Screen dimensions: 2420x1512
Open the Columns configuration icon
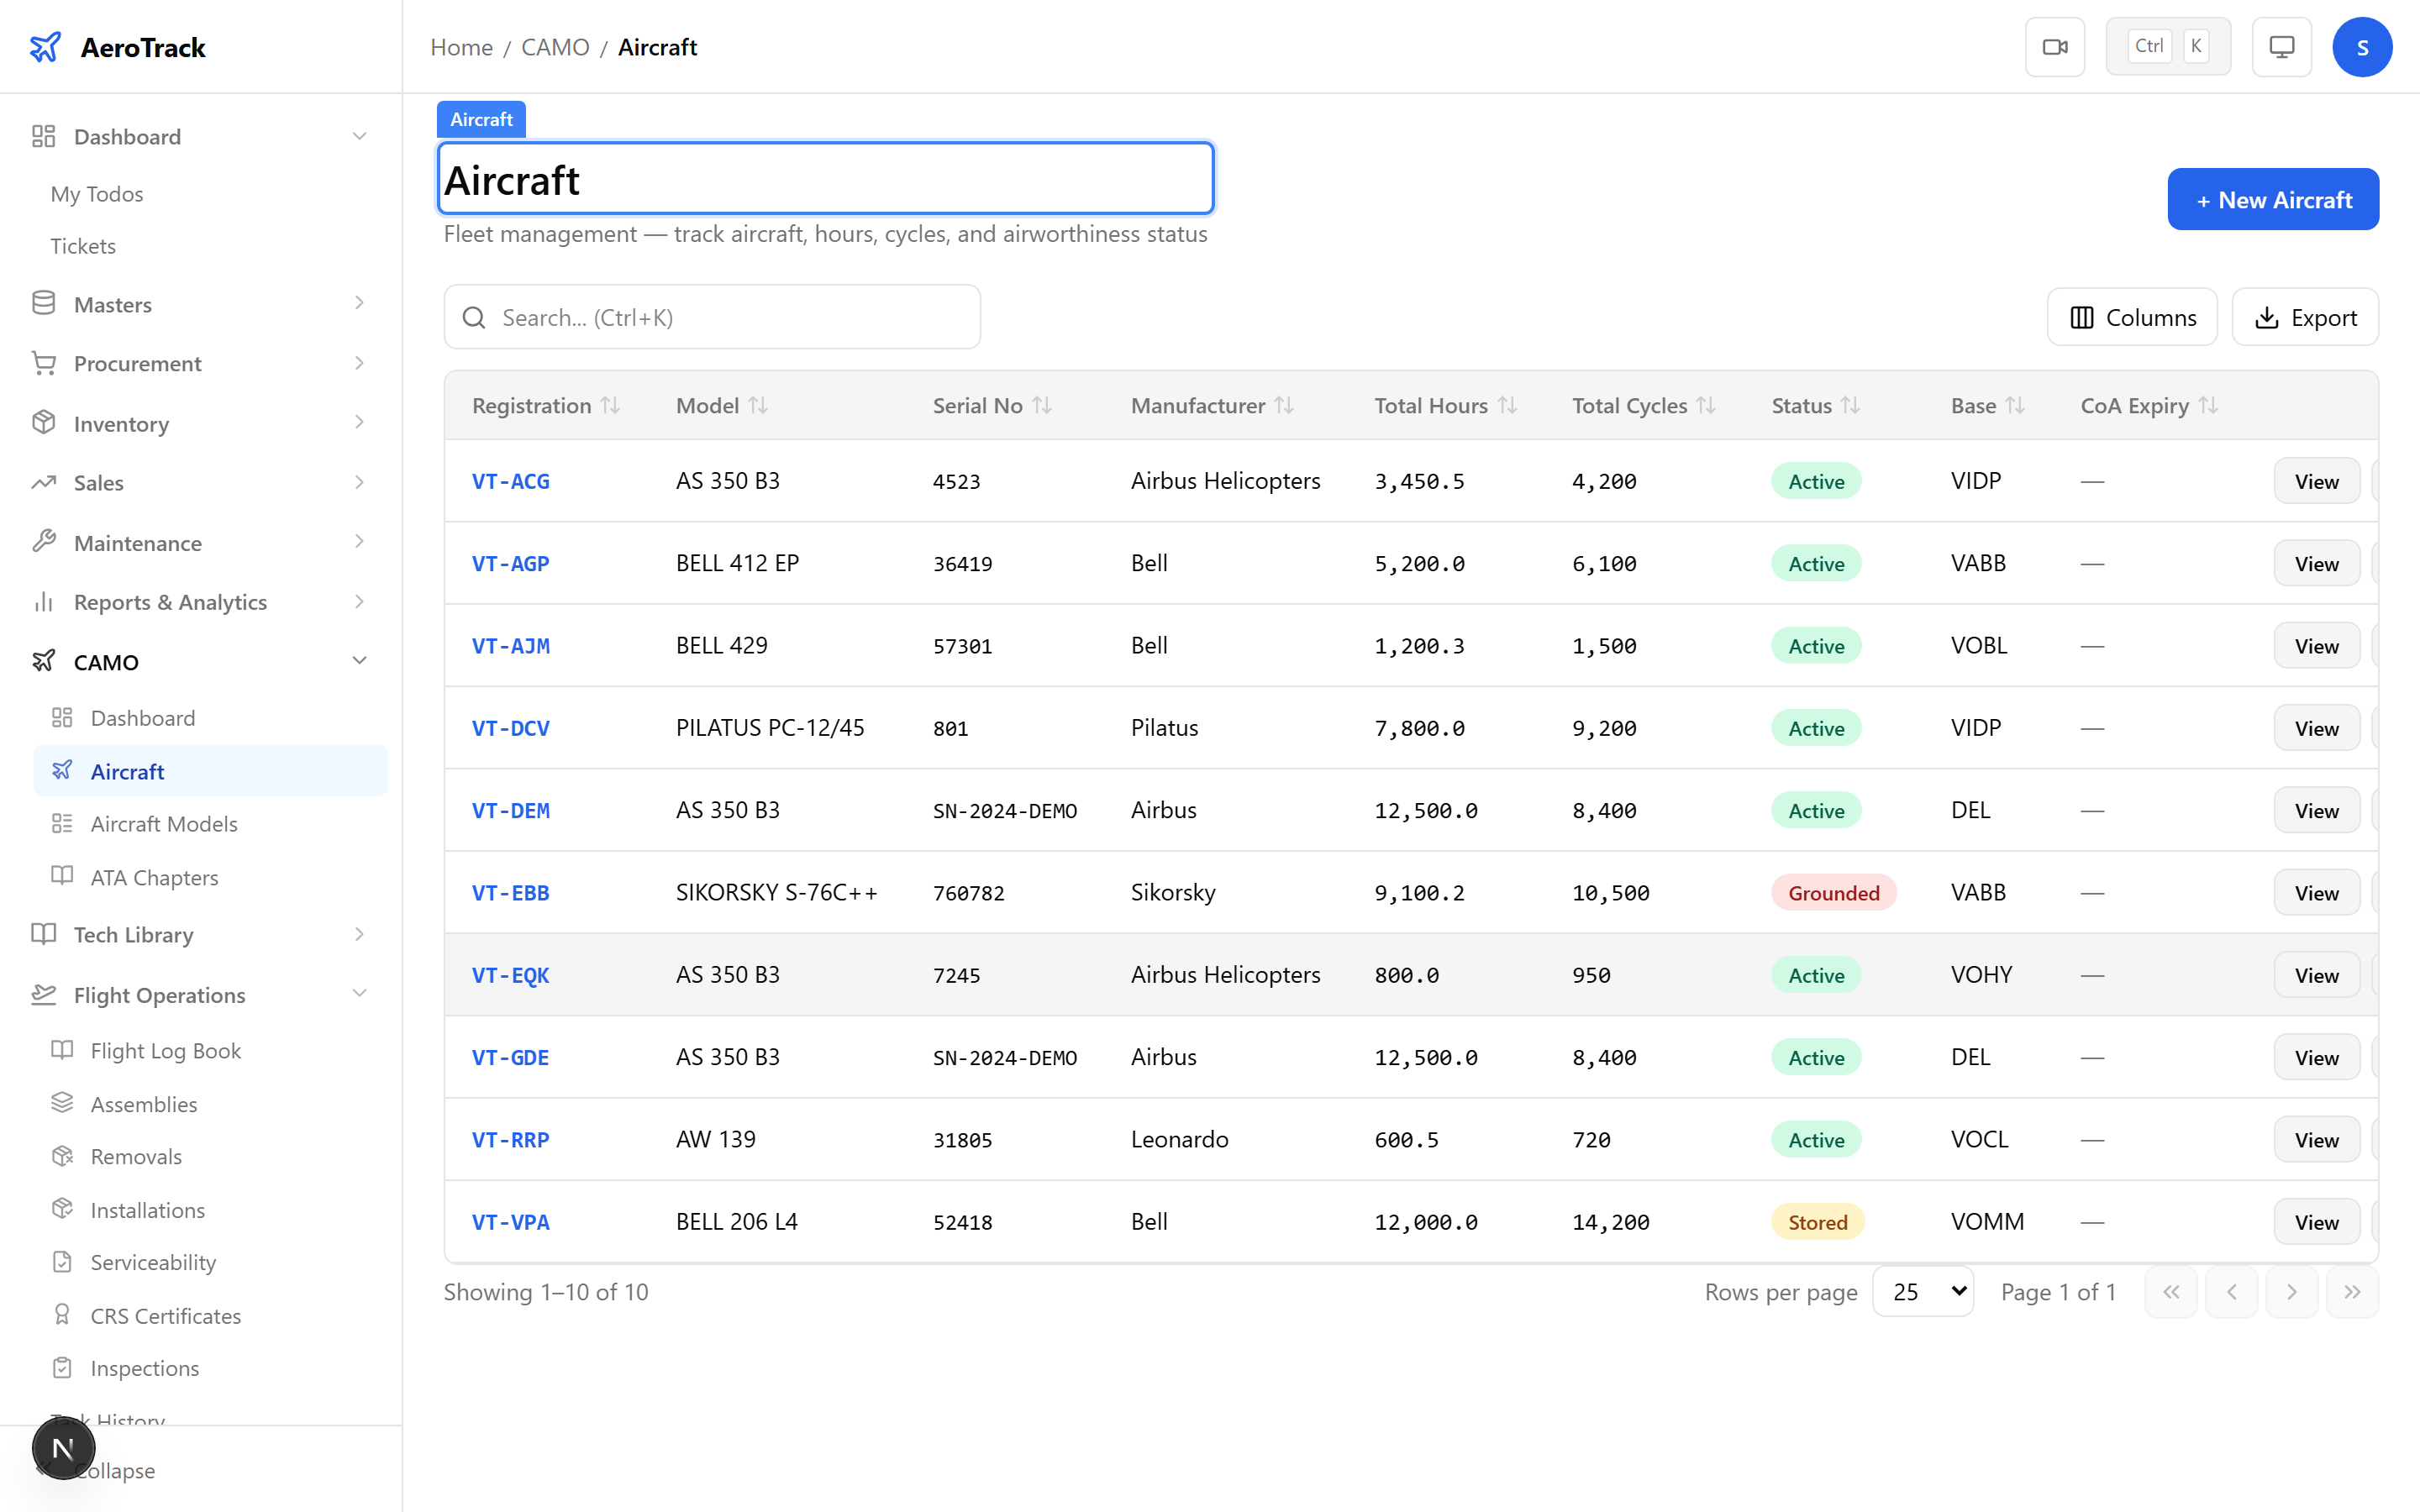2082,317
